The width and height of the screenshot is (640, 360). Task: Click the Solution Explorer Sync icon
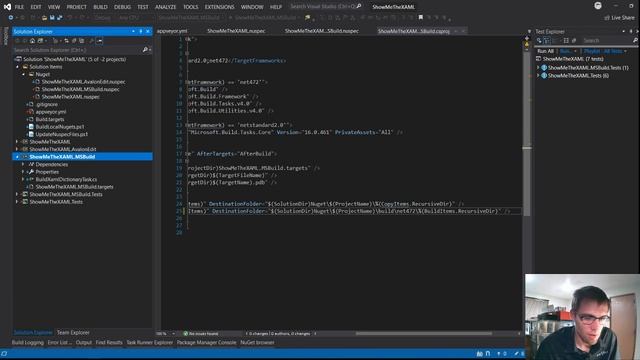click(66, 41)
